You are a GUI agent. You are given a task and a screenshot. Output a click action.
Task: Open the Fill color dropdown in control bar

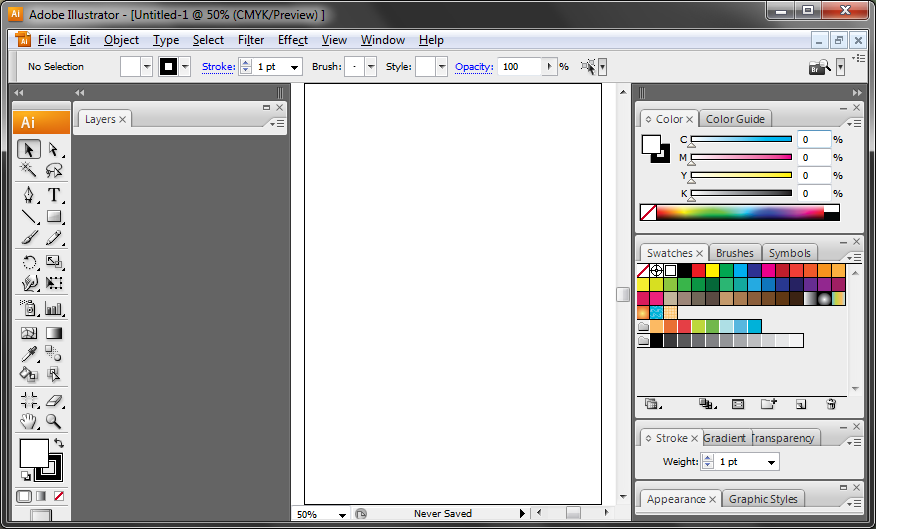point(147,66)
